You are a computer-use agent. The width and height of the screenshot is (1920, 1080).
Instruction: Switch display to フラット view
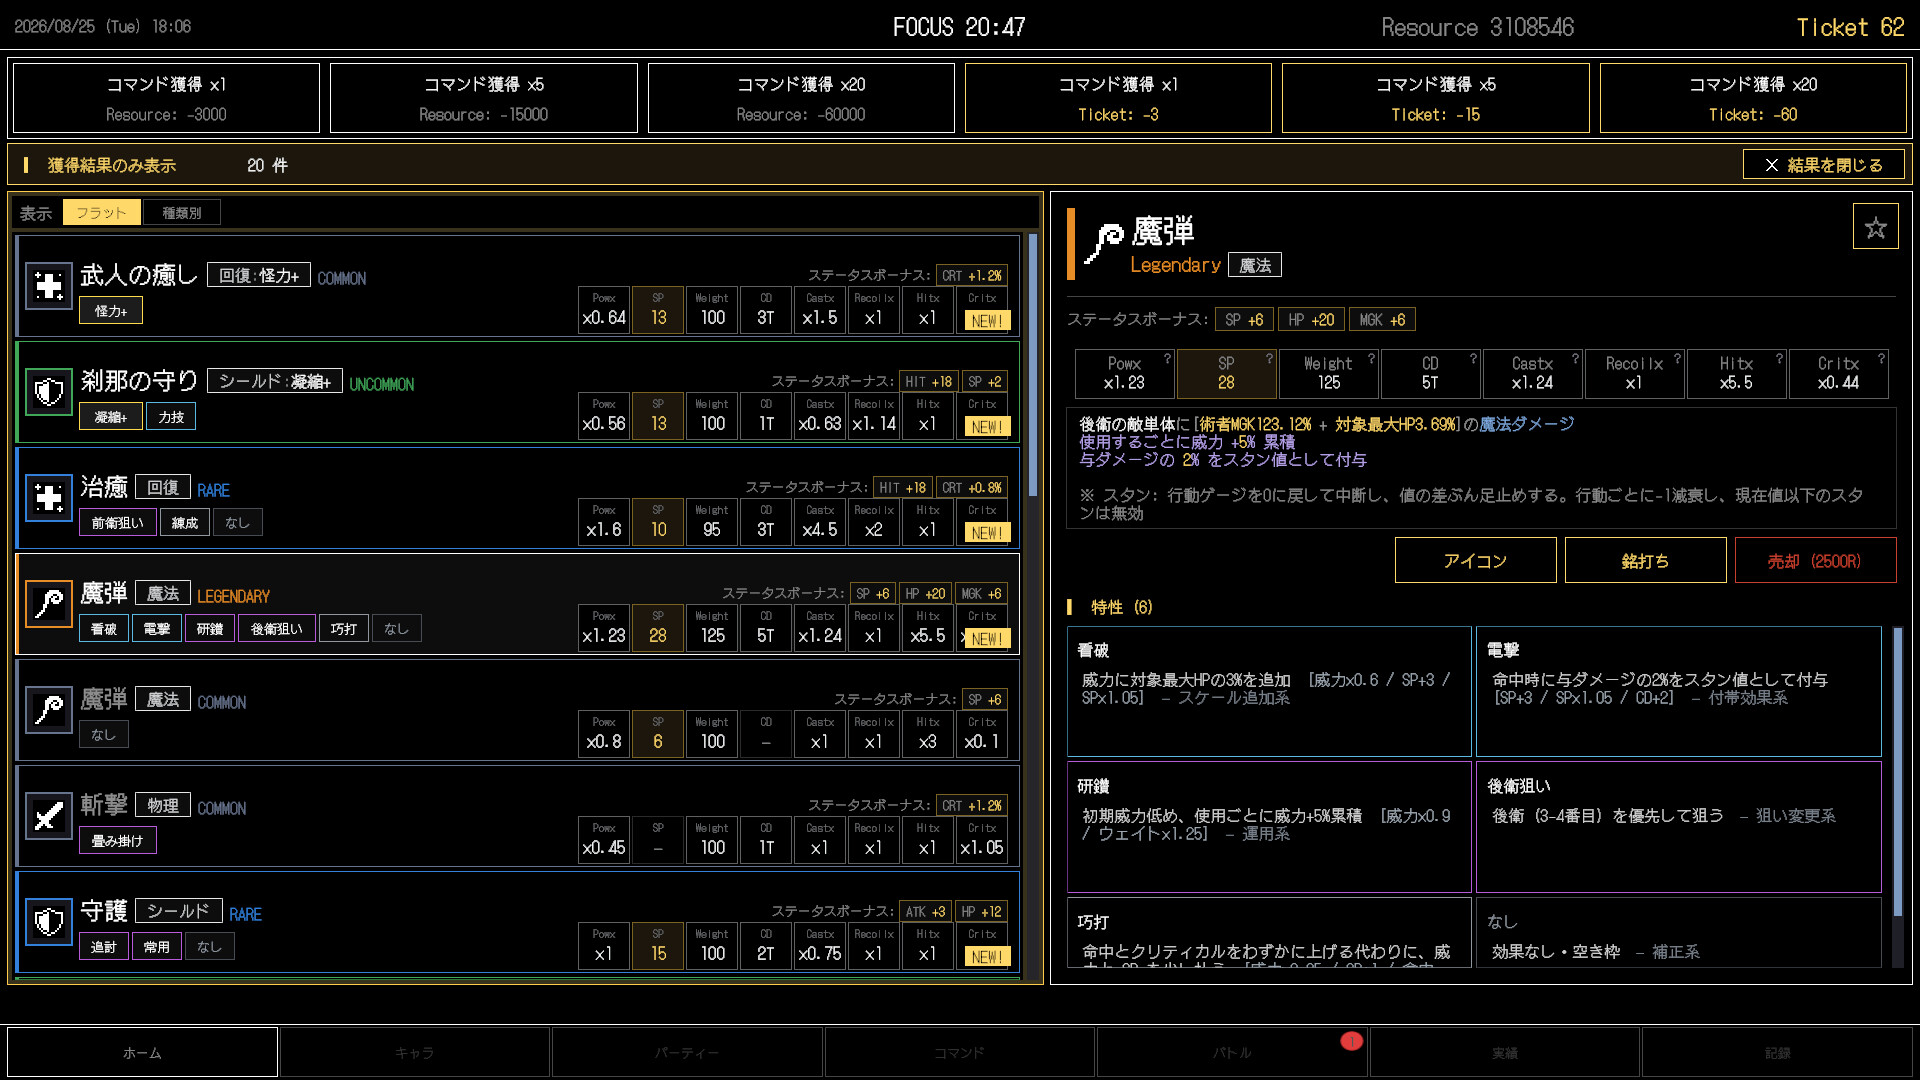pyautogui.click(x=101, y=212)
